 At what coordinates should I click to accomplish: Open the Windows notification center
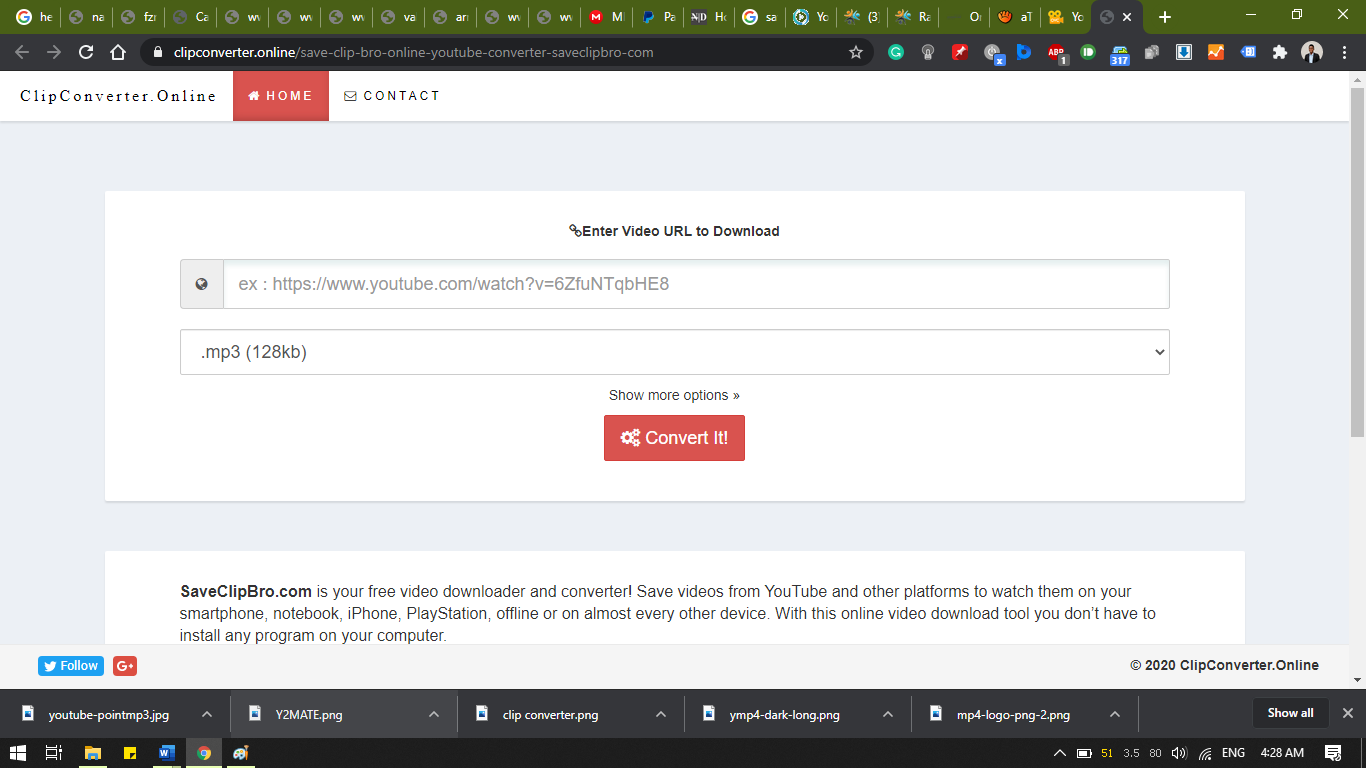(1333, 753)
